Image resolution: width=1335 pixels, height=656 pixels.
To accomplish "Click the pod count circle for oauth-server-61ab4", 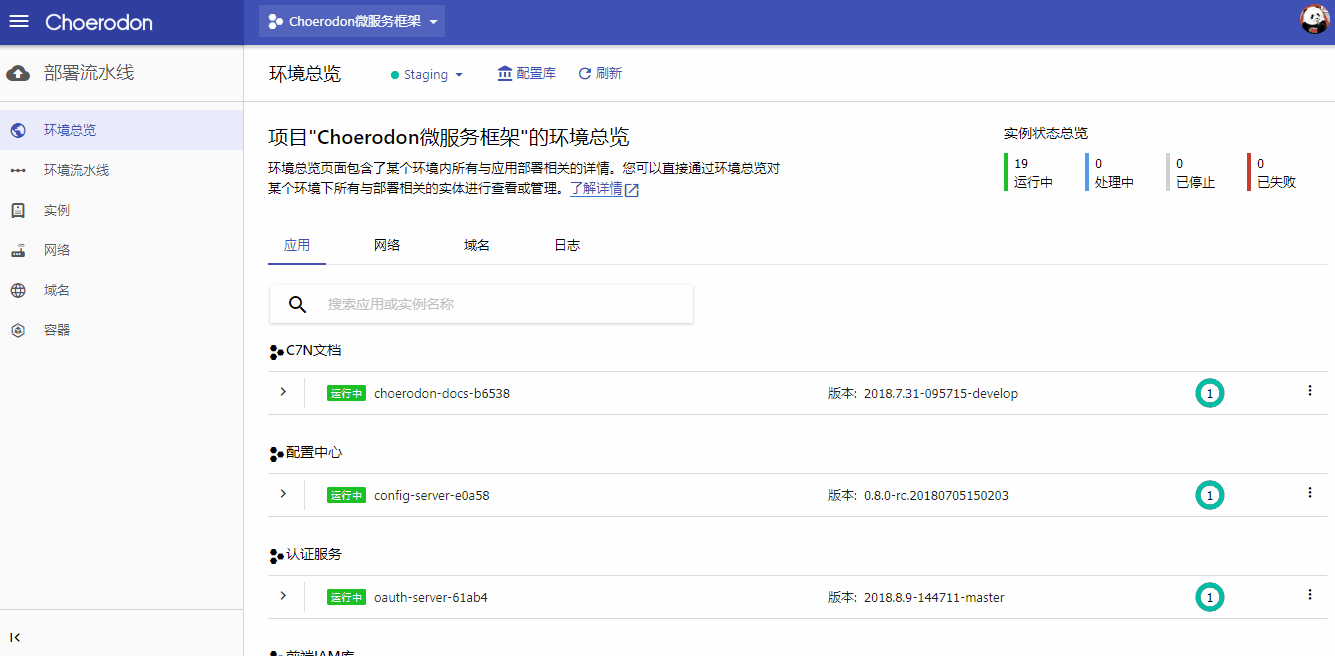I will coord(1210,598).
